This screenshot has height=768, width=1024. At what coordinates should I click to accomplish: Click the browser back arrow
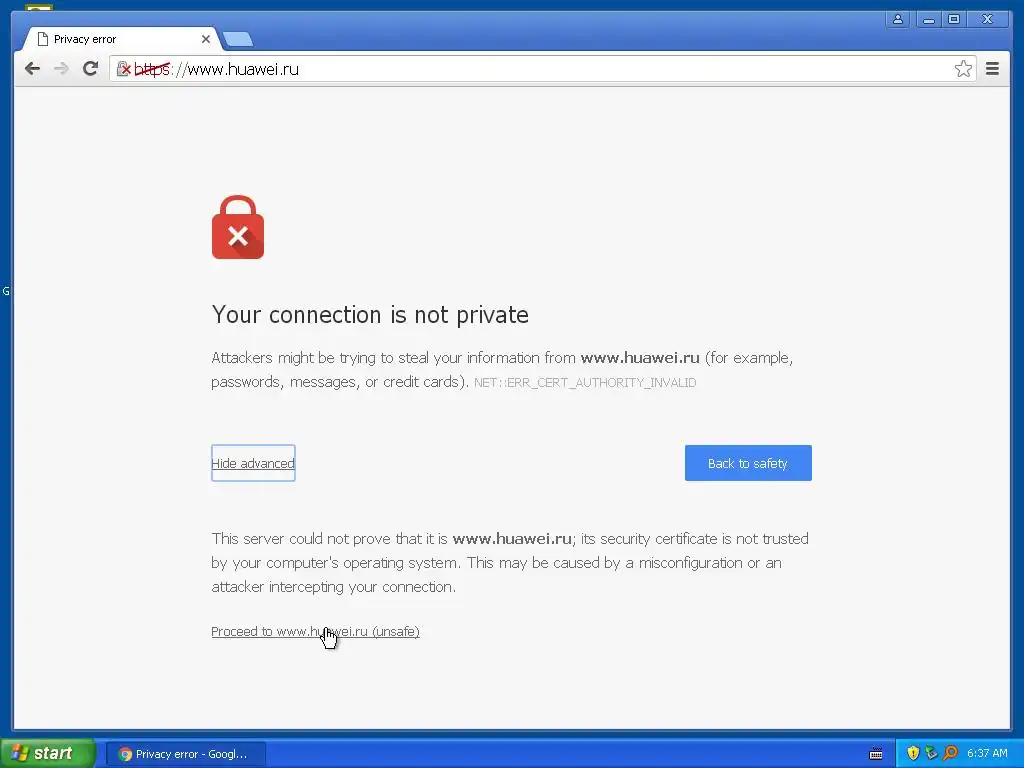pyautogui.click(x=32, y=69)
